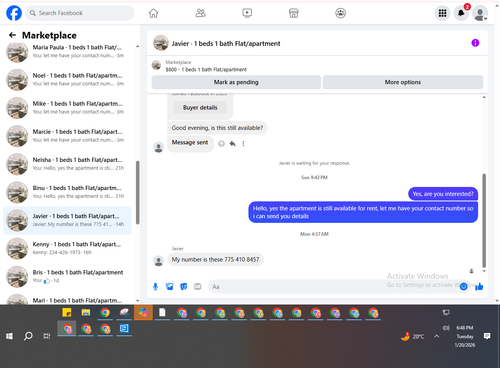Open the Watch video icon

tap(247, 13)
